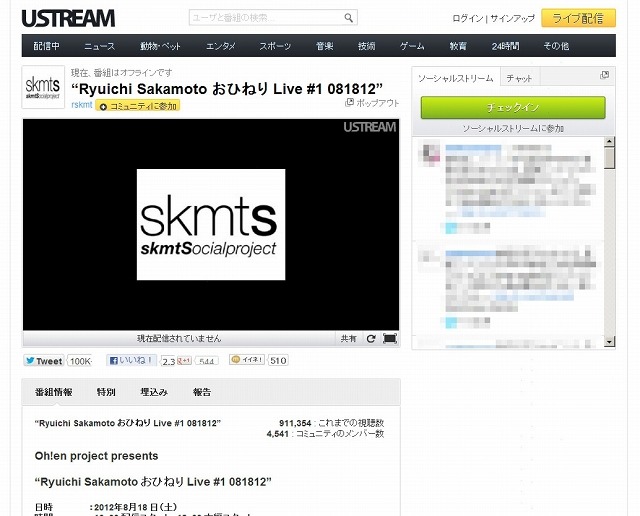The image size is (640, 516).
Task: Open その他 category menu
Action: pyautogui.click(x=556, y=46)
